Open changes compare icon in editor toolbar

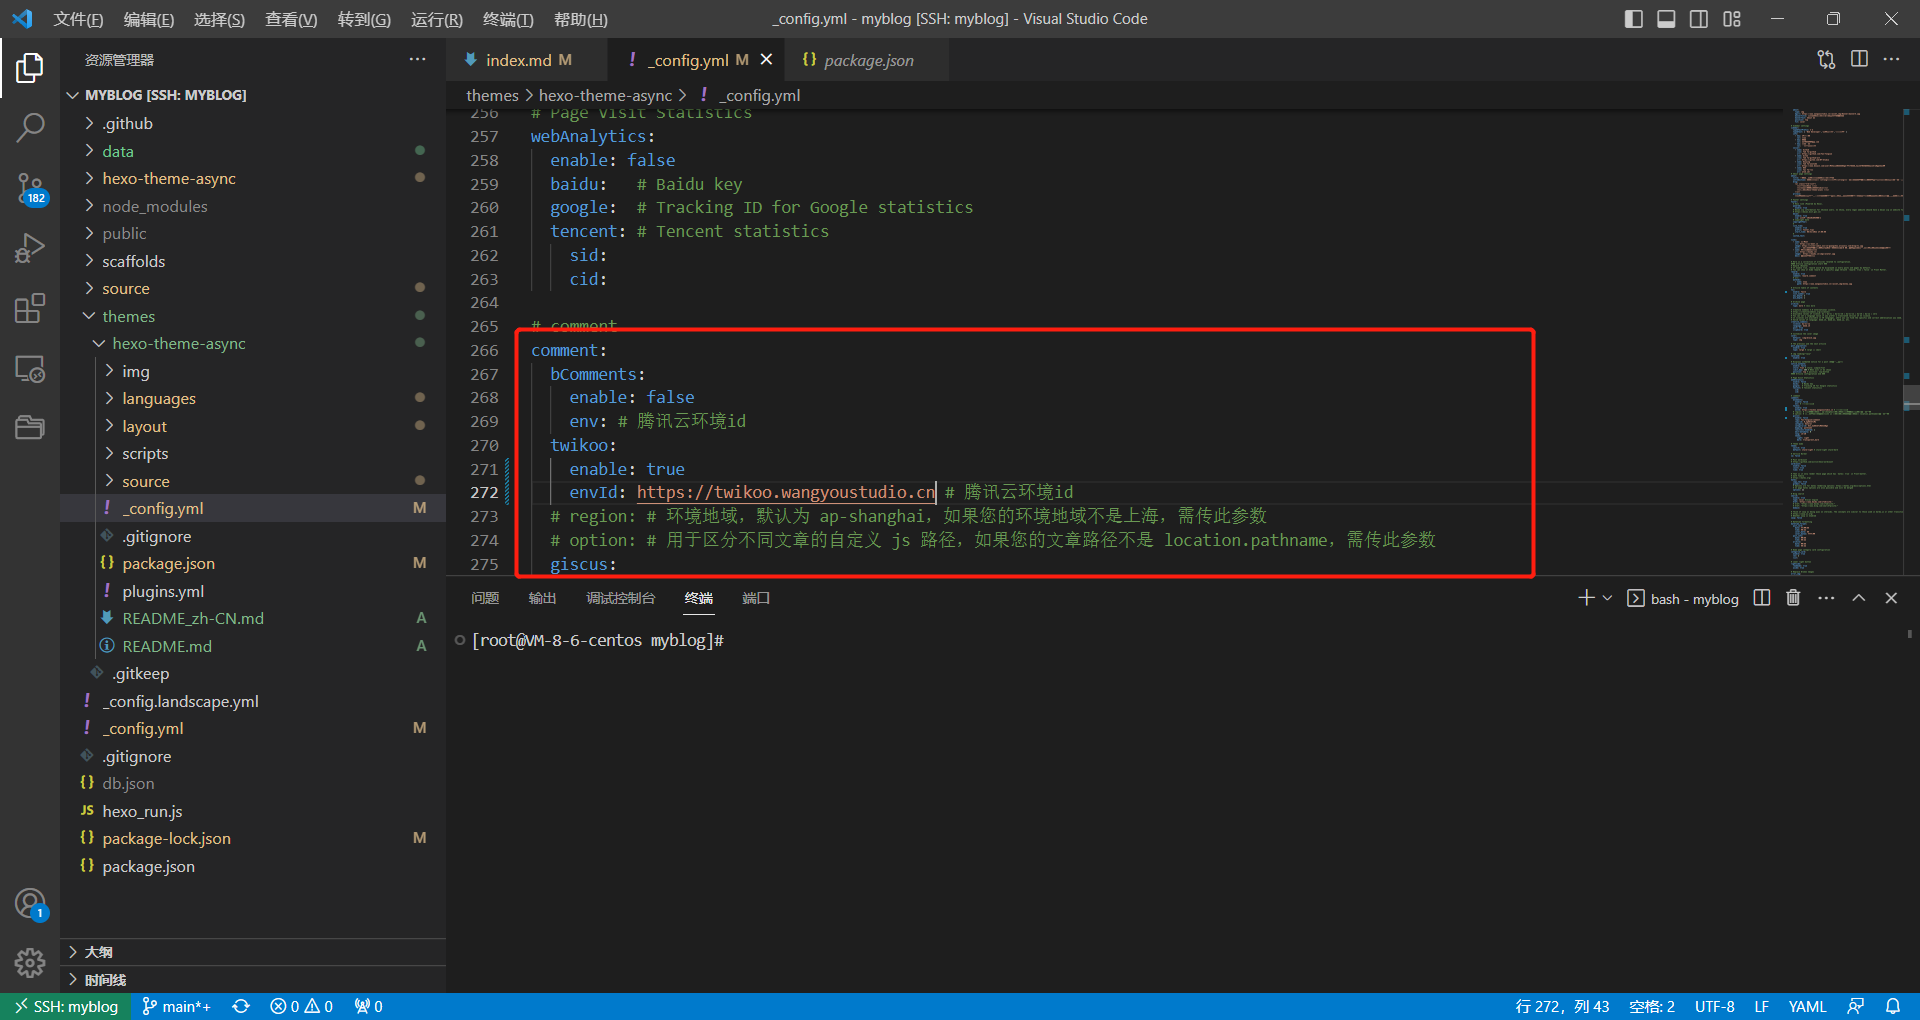[x=1826, y=60]
